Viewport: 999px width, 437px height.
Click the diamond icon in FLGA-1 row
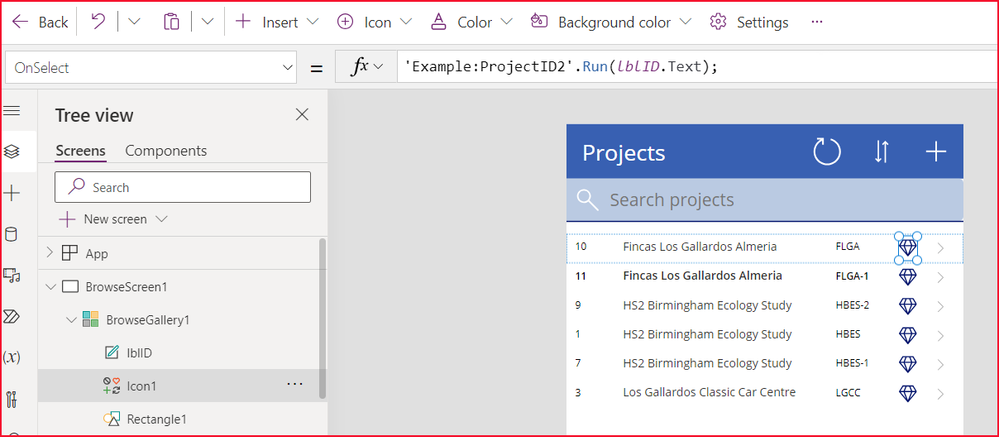point(907,276)
